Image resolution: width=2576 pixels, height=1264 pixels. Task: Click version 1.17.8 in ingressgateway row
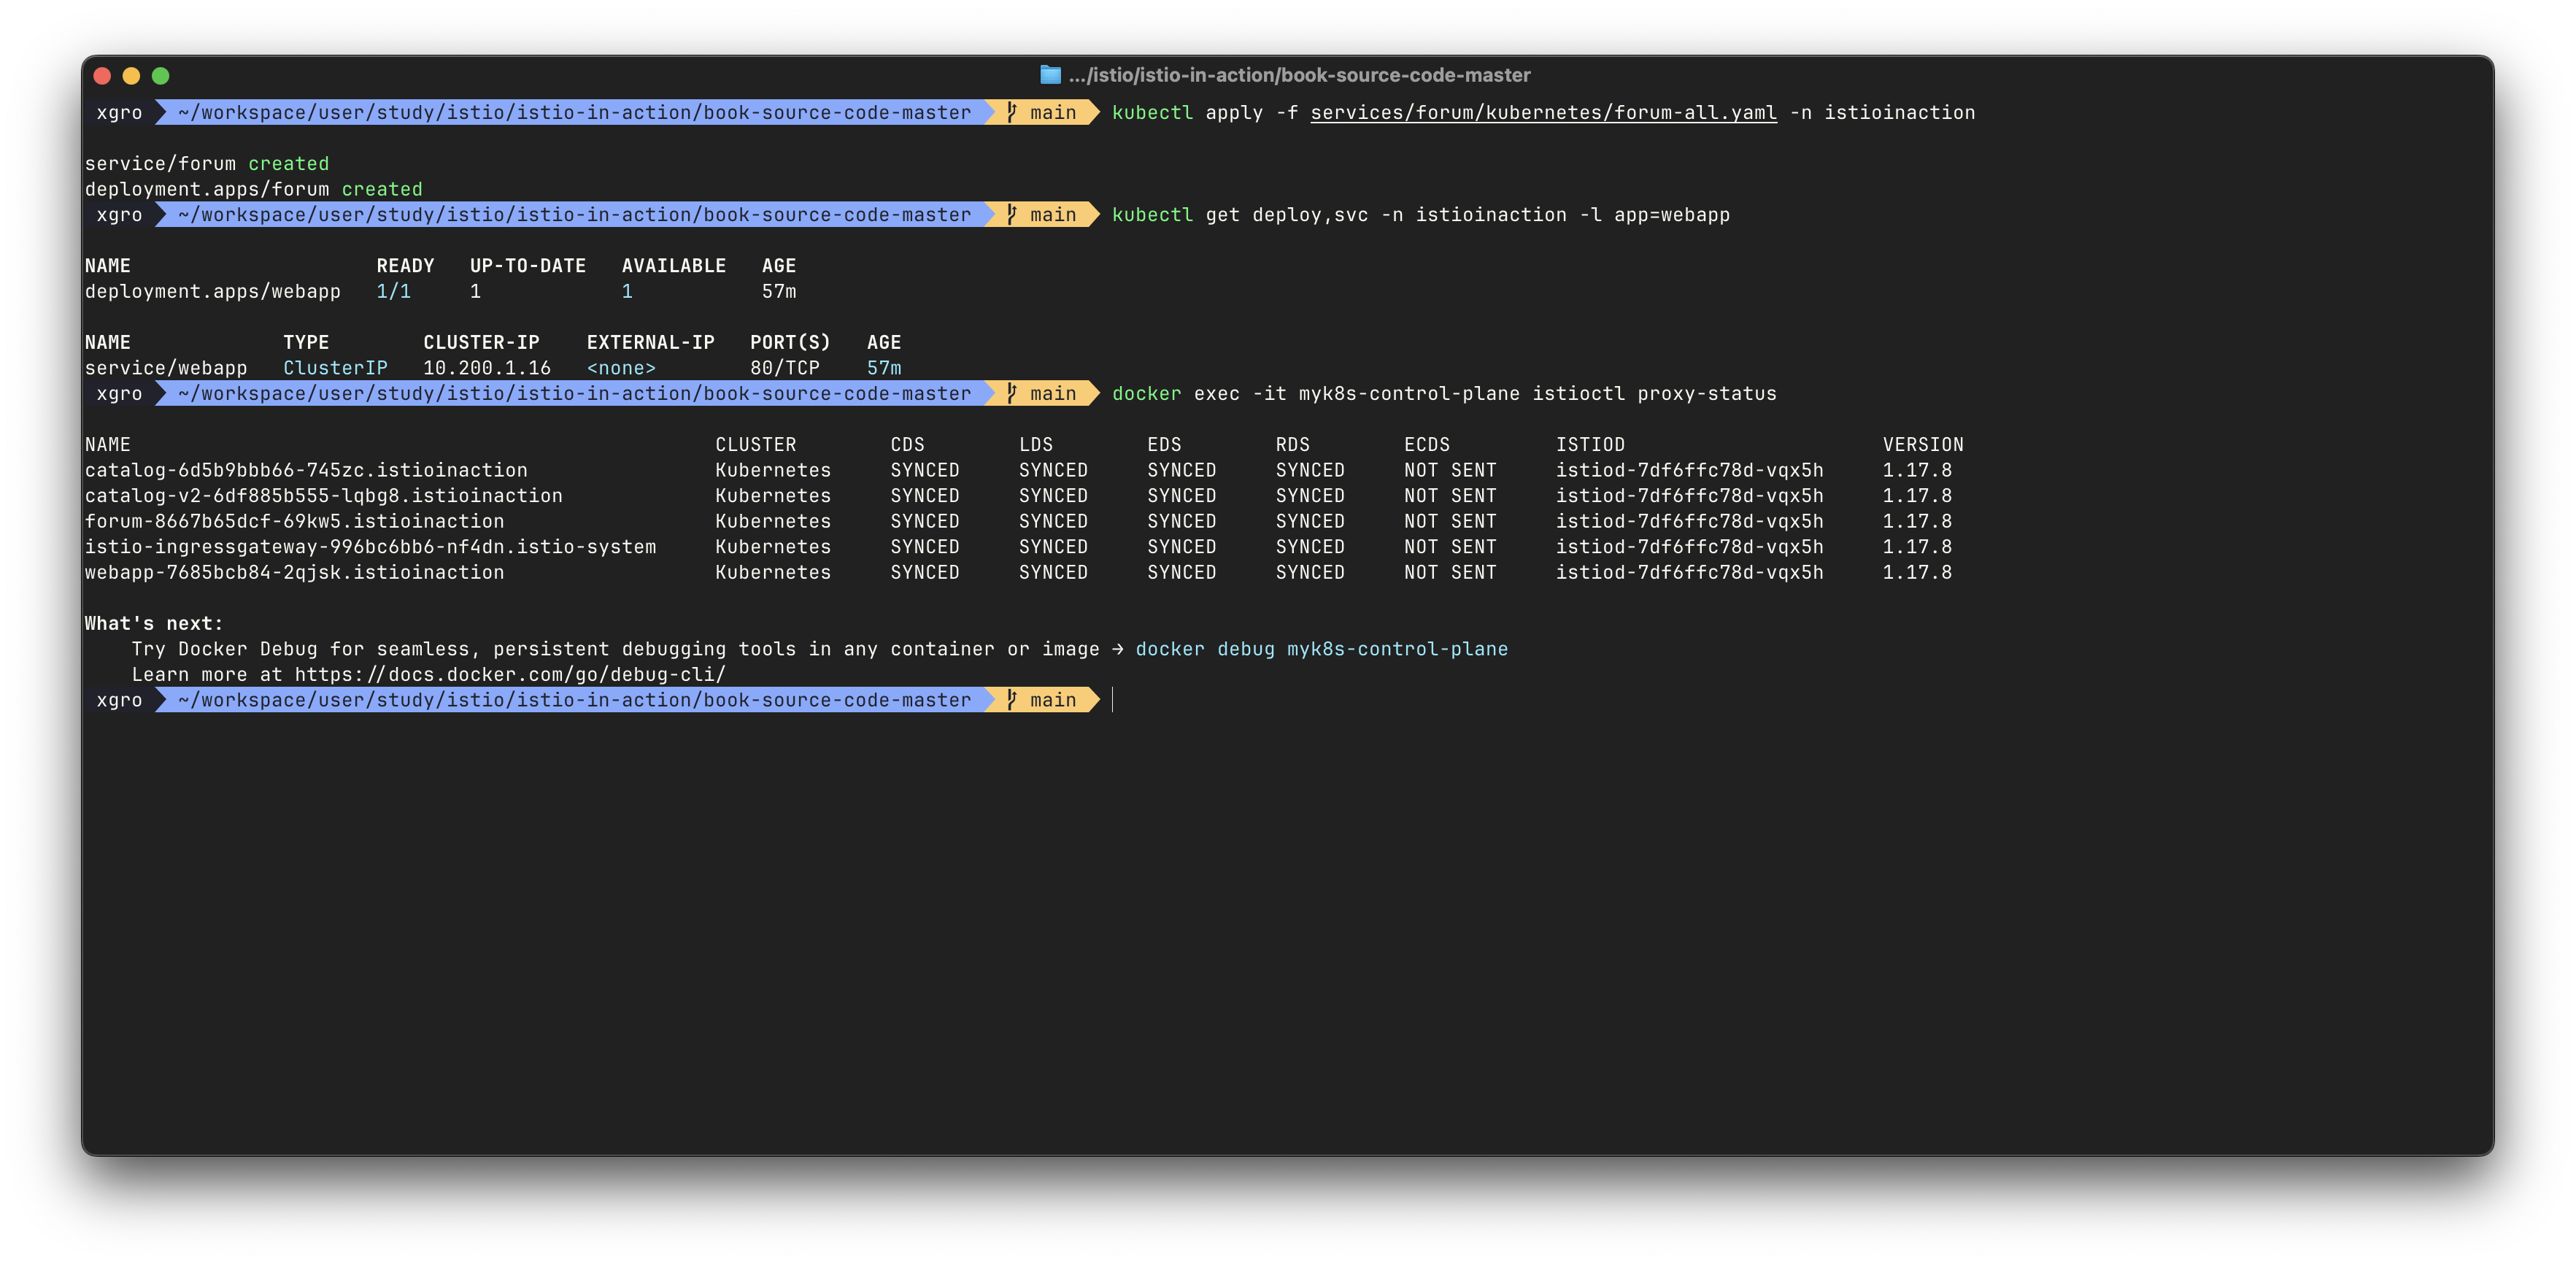point(1917,547)
